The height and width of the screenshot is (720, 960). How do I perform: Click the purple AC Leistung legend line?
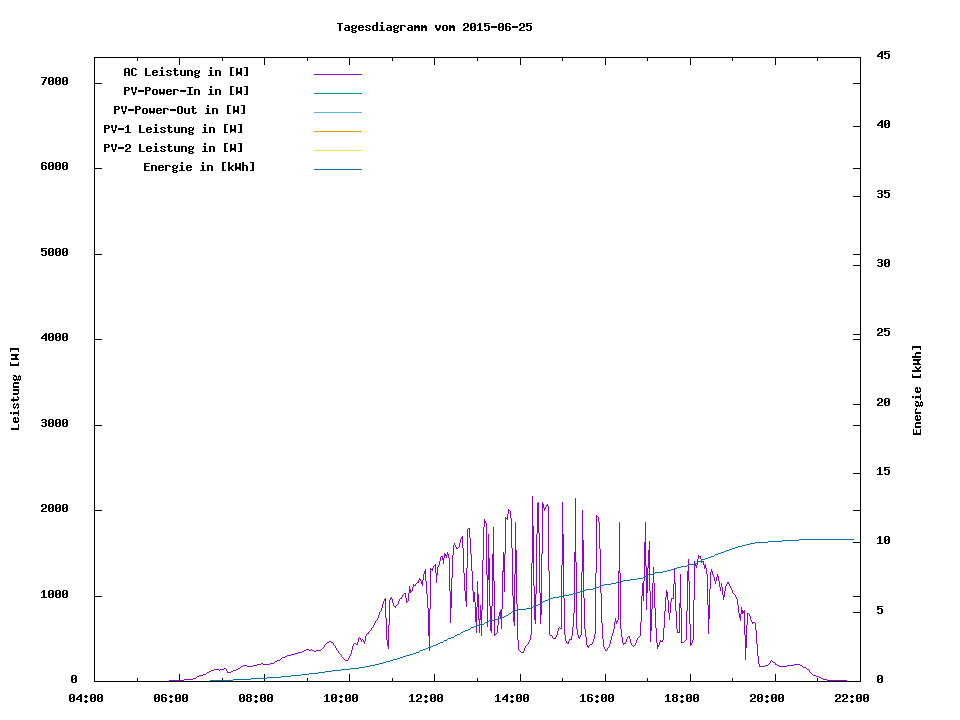tap(337, 74)
